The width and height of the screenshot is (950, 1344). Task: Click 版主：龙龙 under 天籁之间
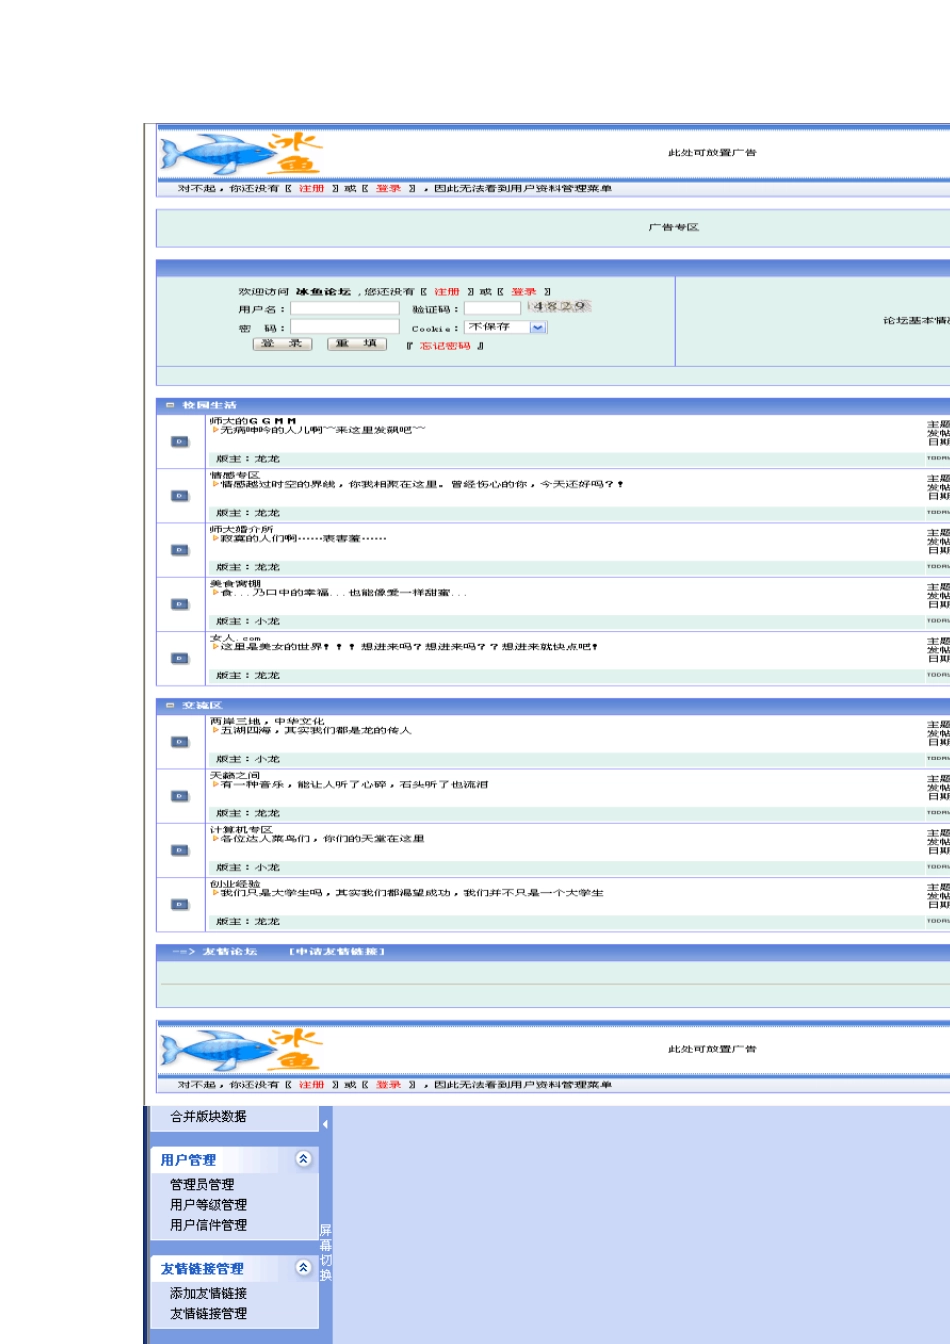(248, 813)
